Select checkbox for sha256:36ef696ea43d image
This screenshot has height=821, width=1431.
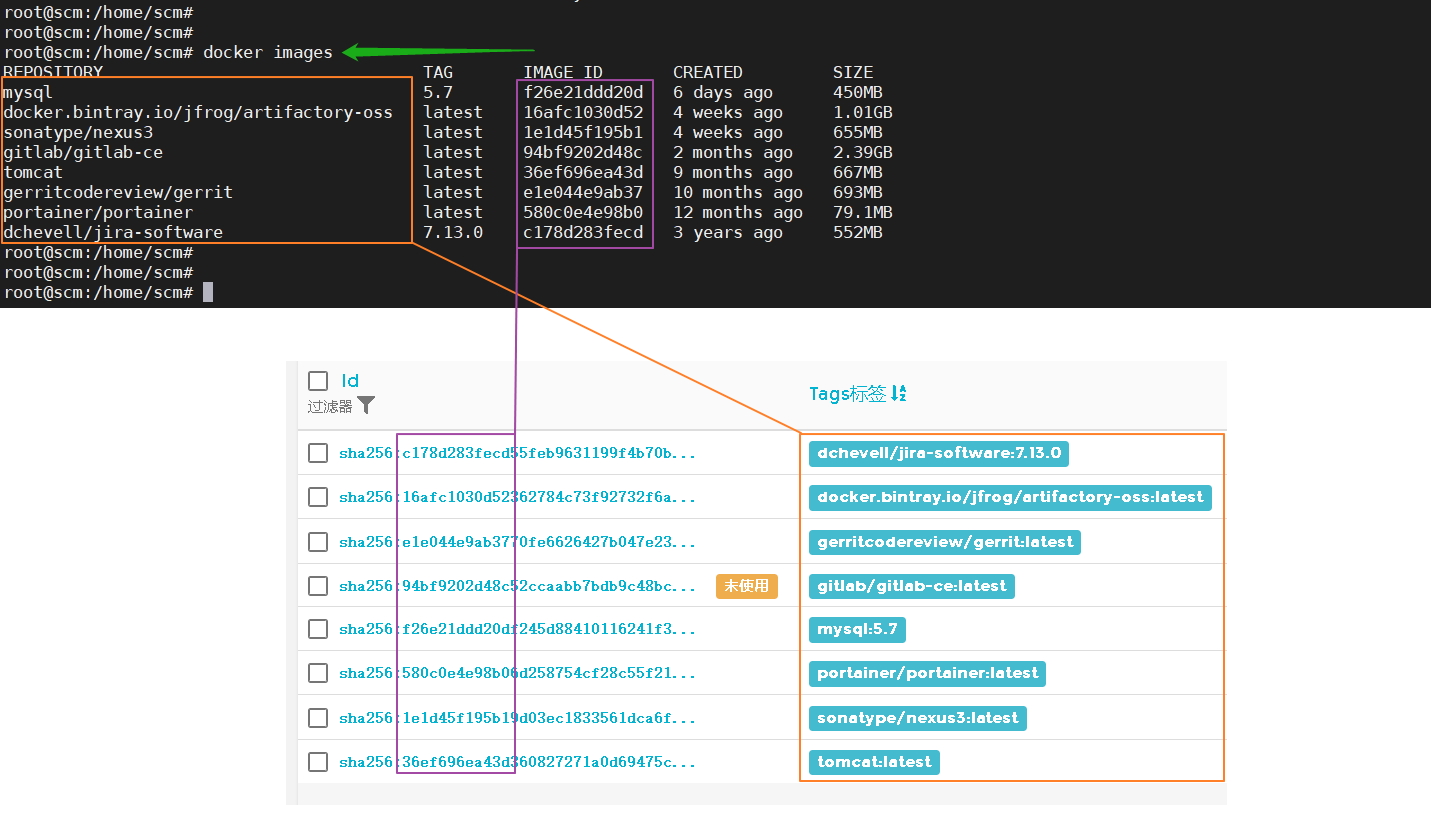(318, 762)
